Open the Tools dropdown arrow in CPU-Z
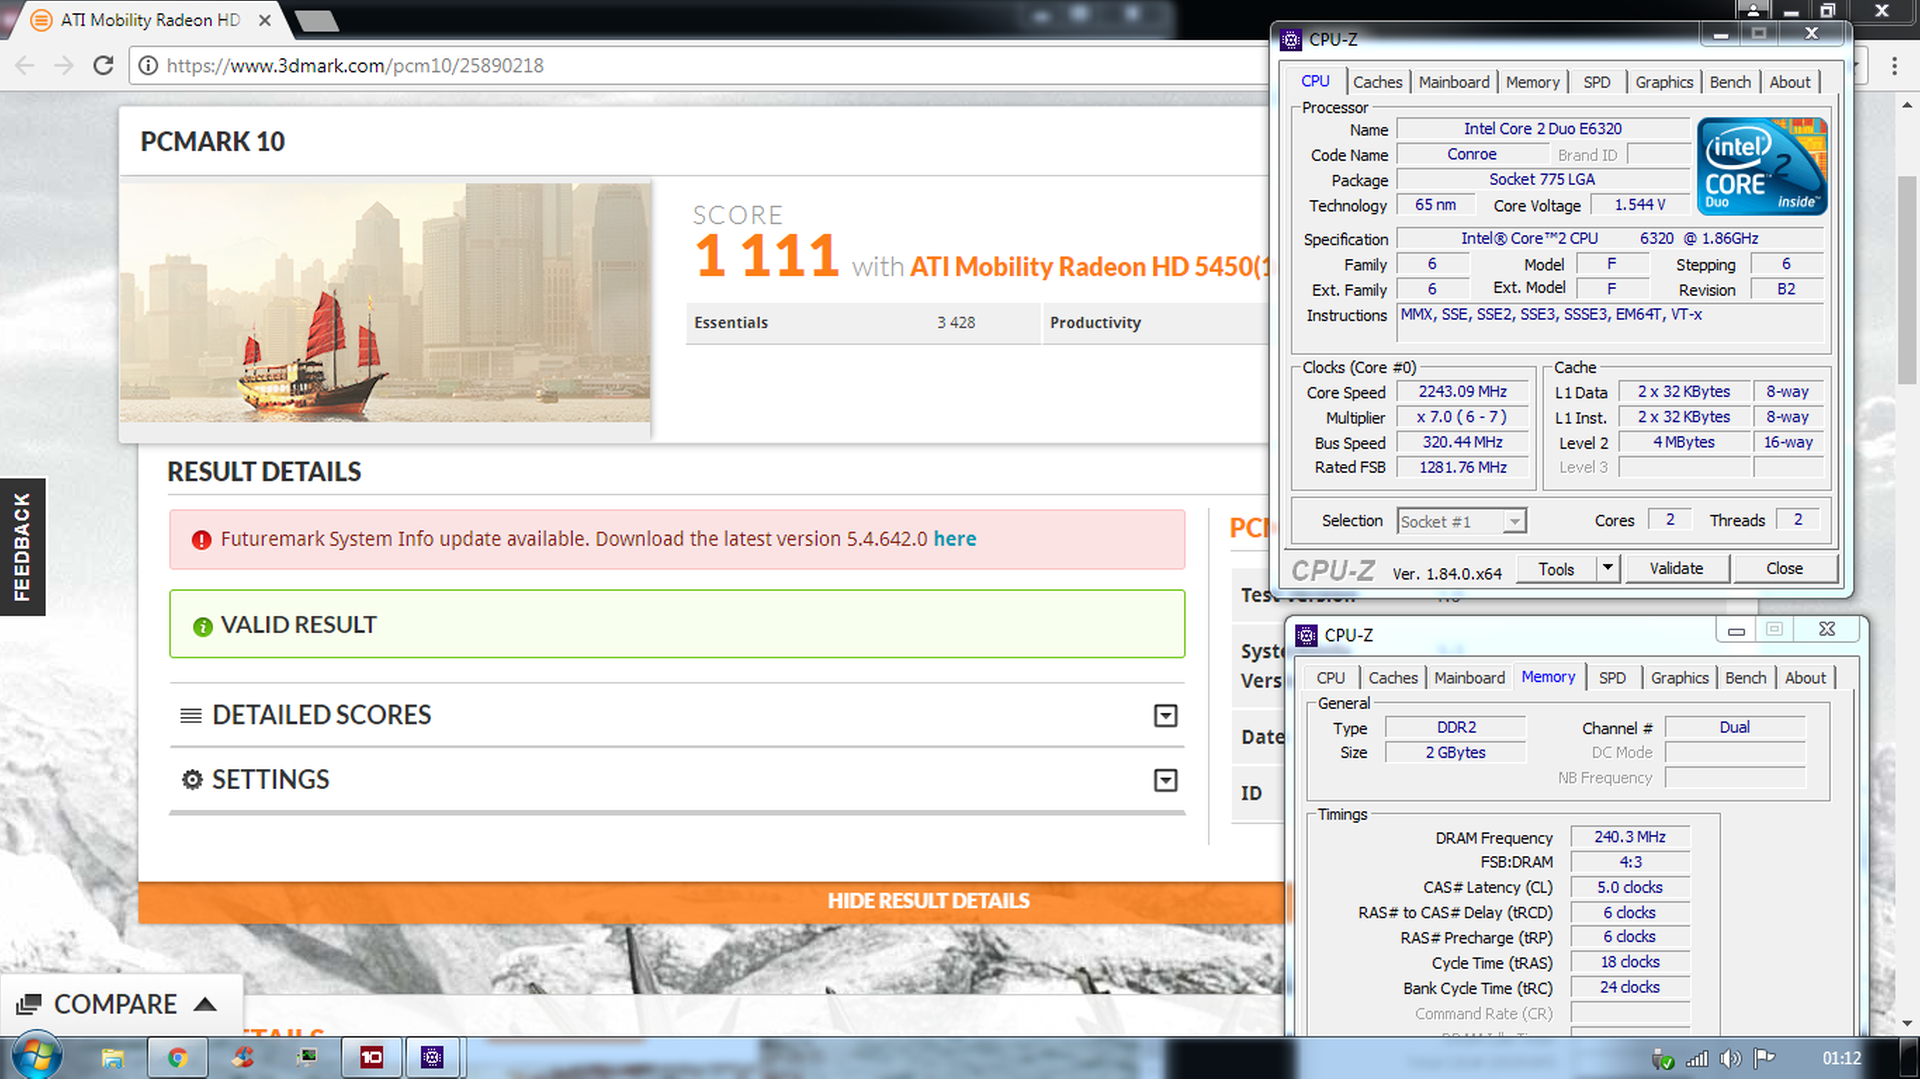The height and width of the screenshot is (1079, 1920). click(x=1607, y=568)
